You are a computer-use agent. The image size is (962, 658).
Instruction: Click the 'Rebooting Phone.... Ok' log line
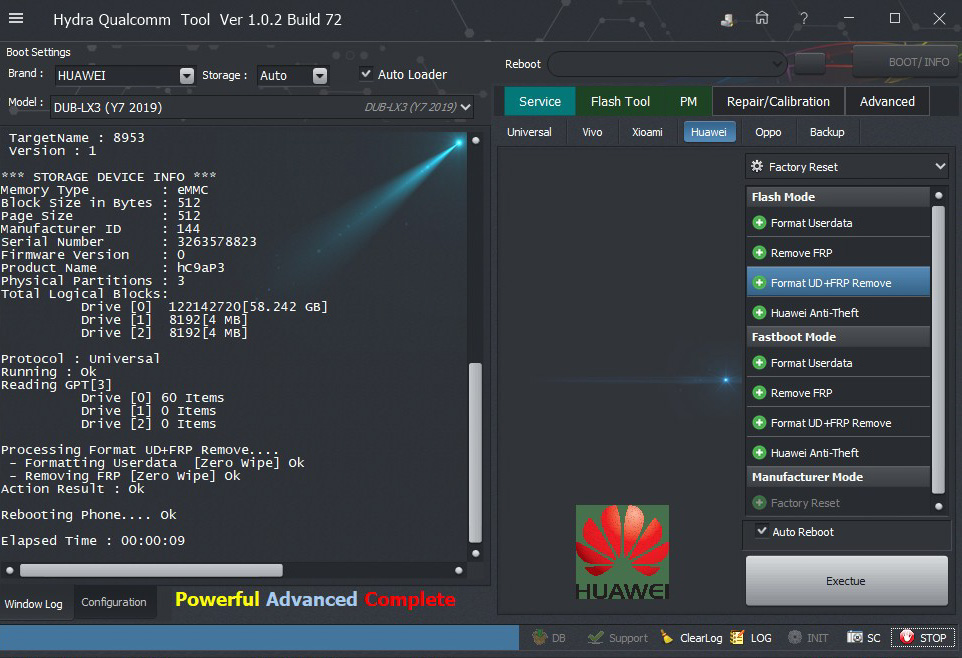[88, 514]
